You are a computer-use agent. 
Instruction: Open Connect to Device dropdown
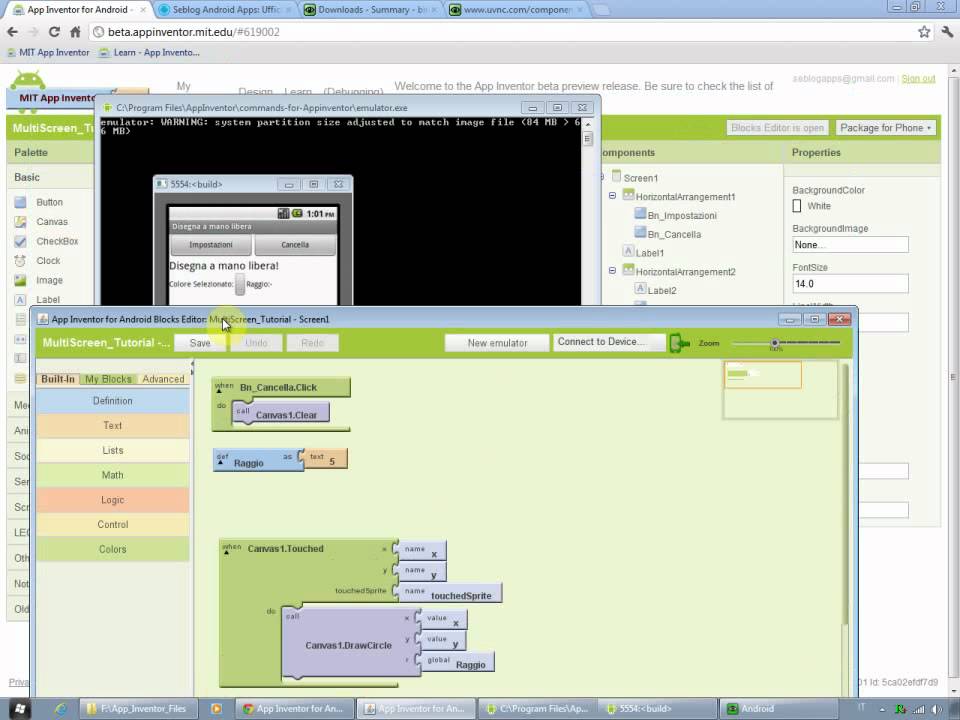609,342
